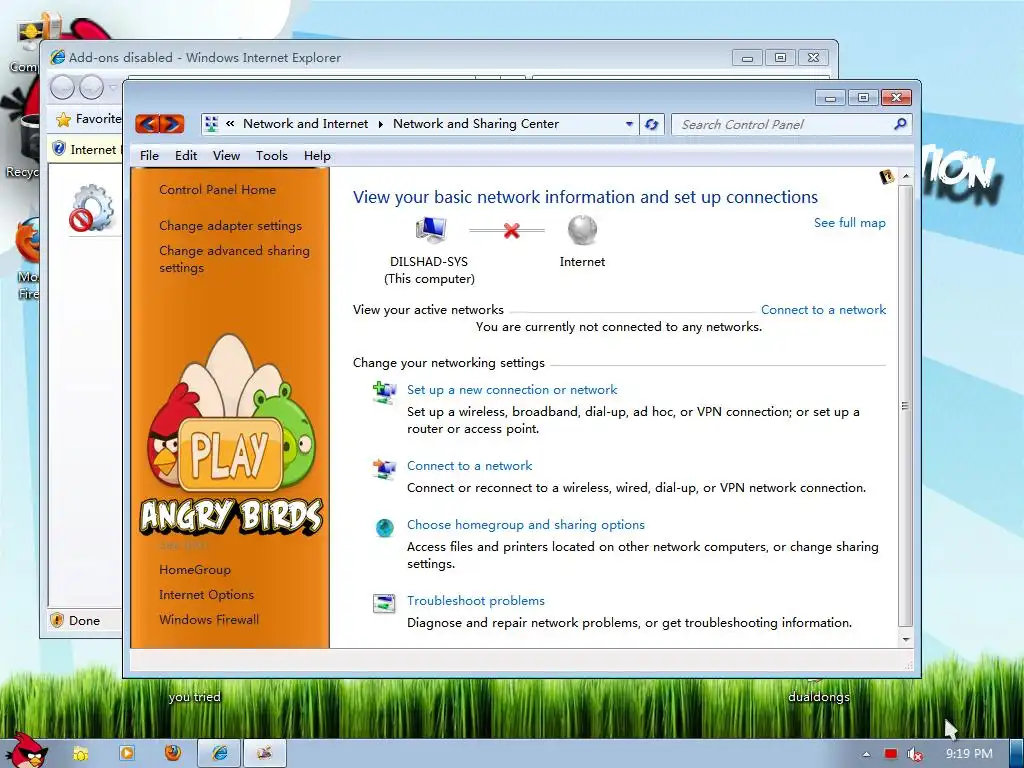Click the clock showing 9:19 PM

pyautogui.click(x=969, y=754)
